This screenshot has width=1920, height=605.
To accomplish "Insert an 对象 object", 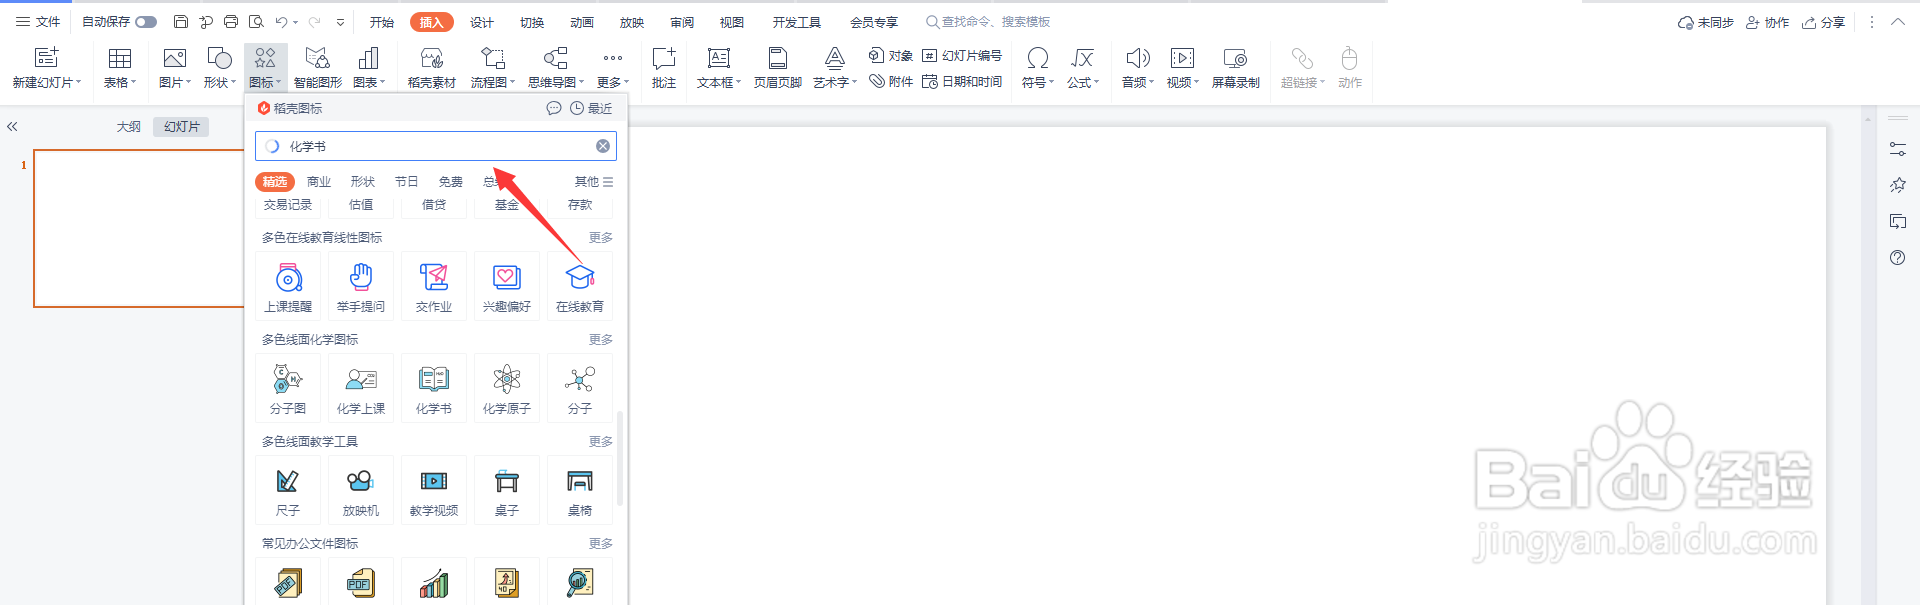I will pos(891,56).
